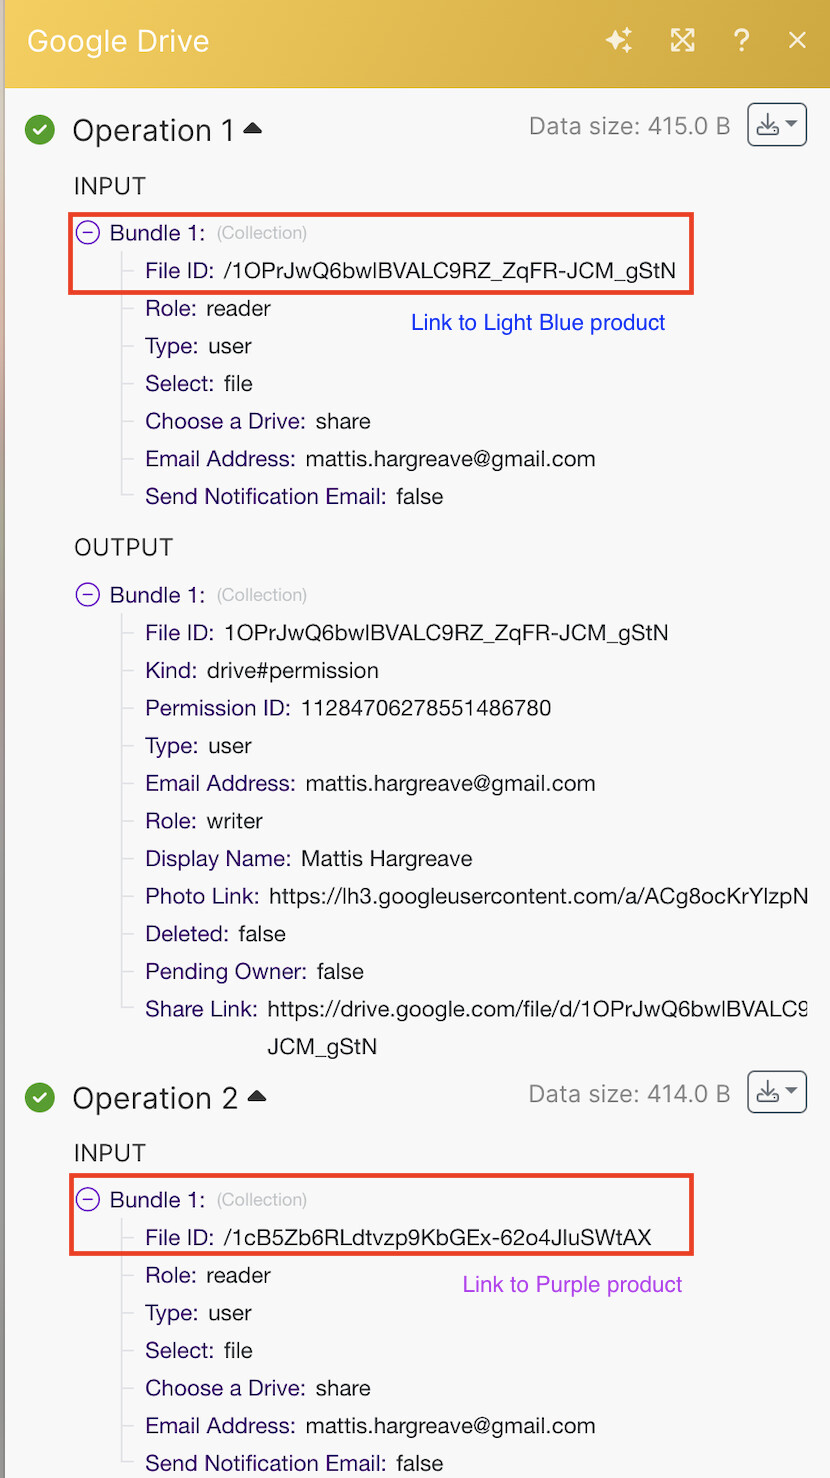Screen dimensions: 830x1478
Task: Click the Google Drive panel title
Action: coord(118,42)
